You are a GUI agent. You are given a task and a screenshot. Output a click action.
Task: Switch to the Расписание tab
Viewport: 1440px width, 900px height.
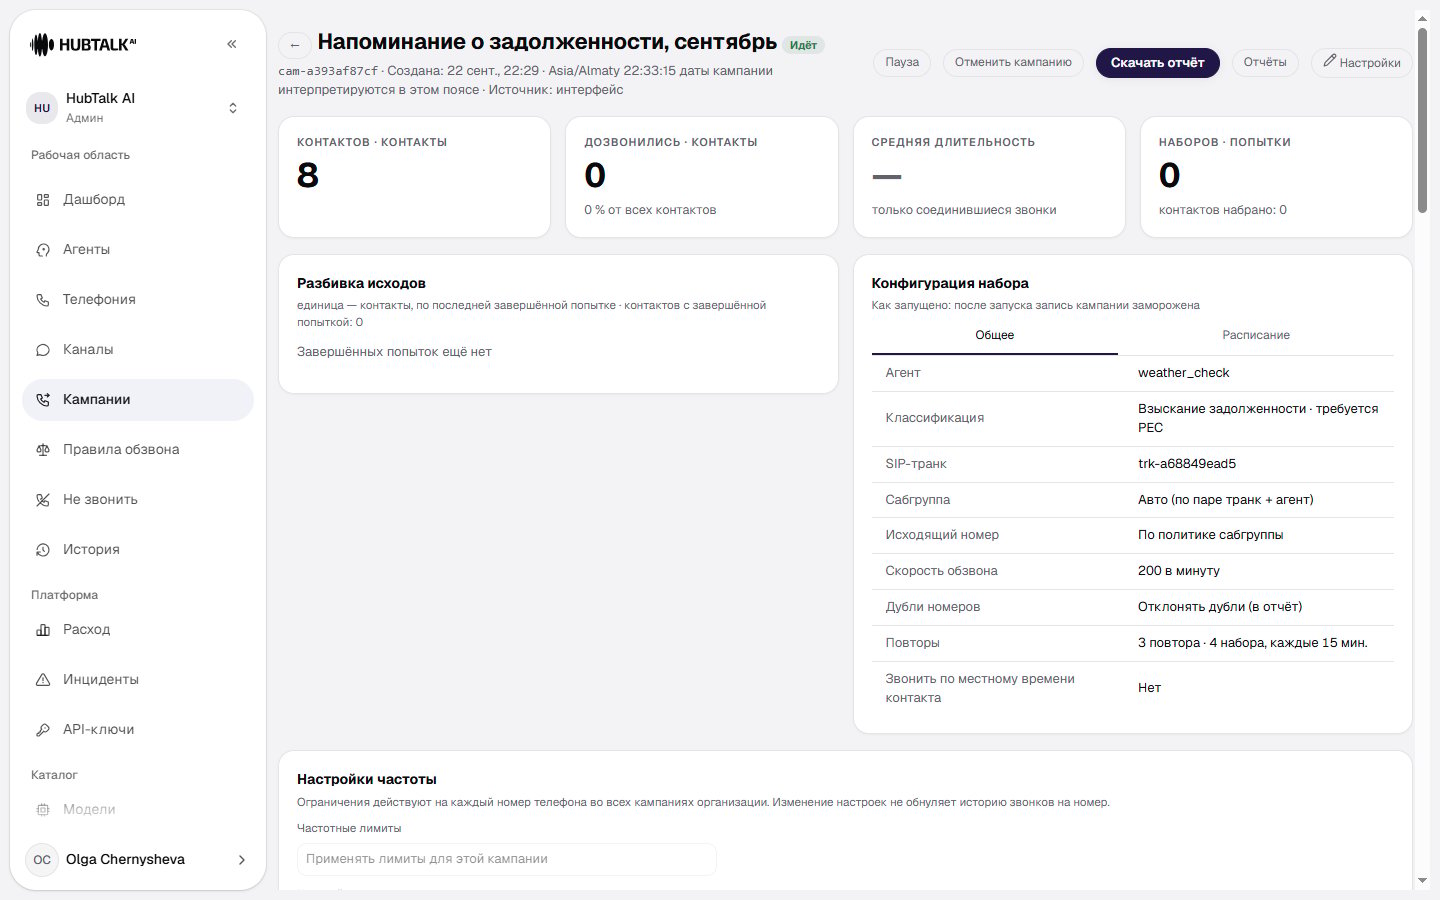click(x=1256, y=335)
